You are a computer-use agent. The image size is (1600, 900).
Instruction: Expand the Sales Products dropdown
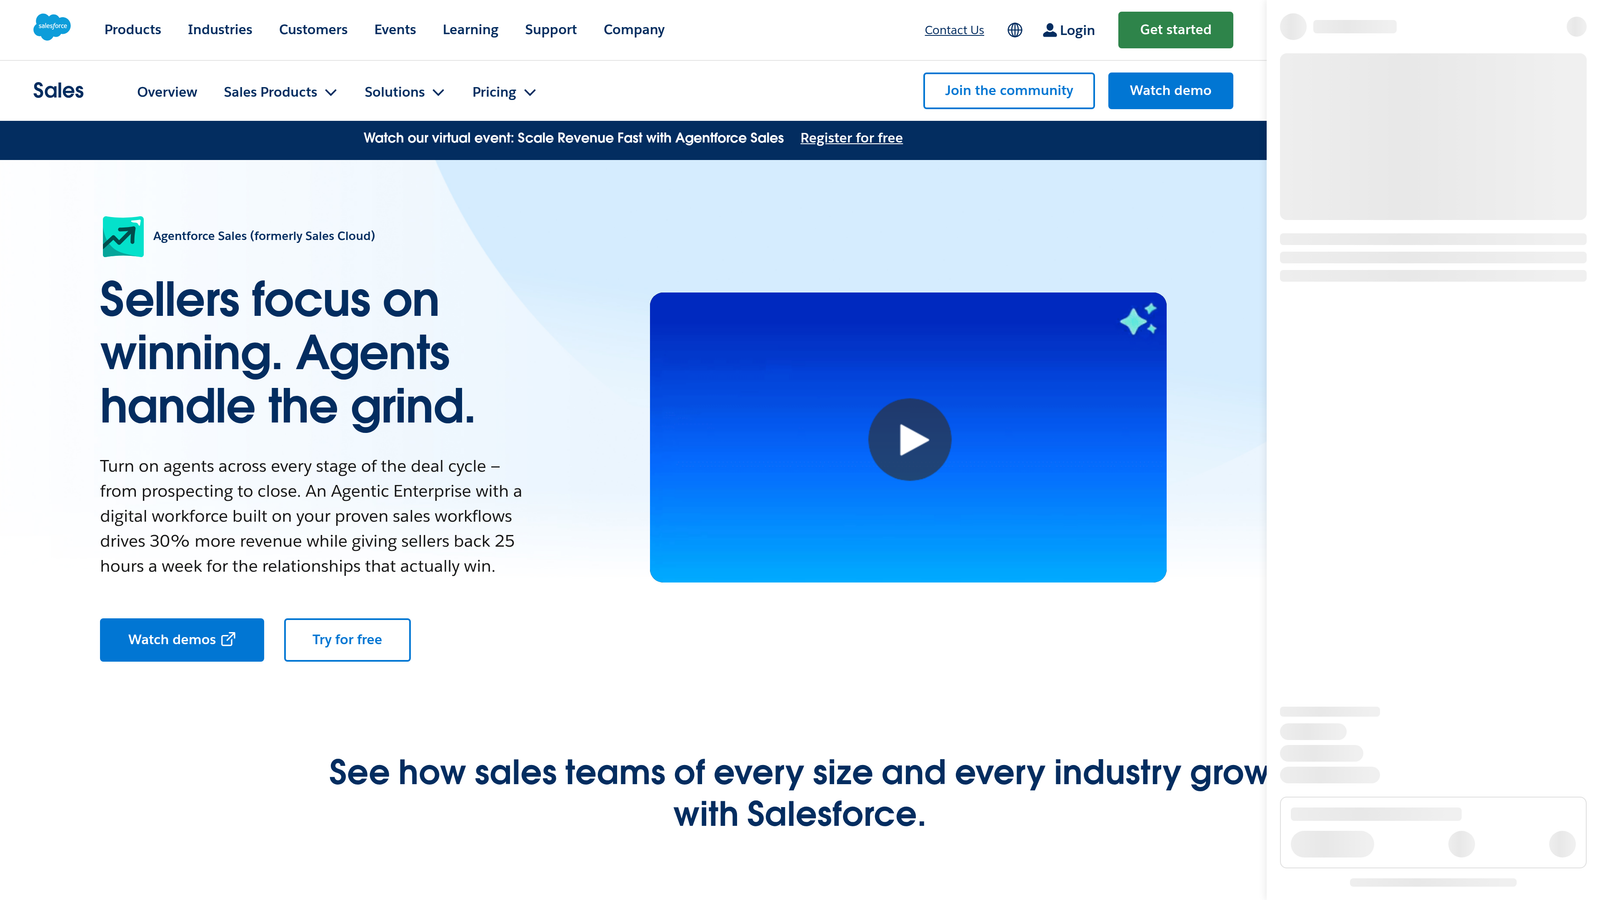click(x=280, y=92)
